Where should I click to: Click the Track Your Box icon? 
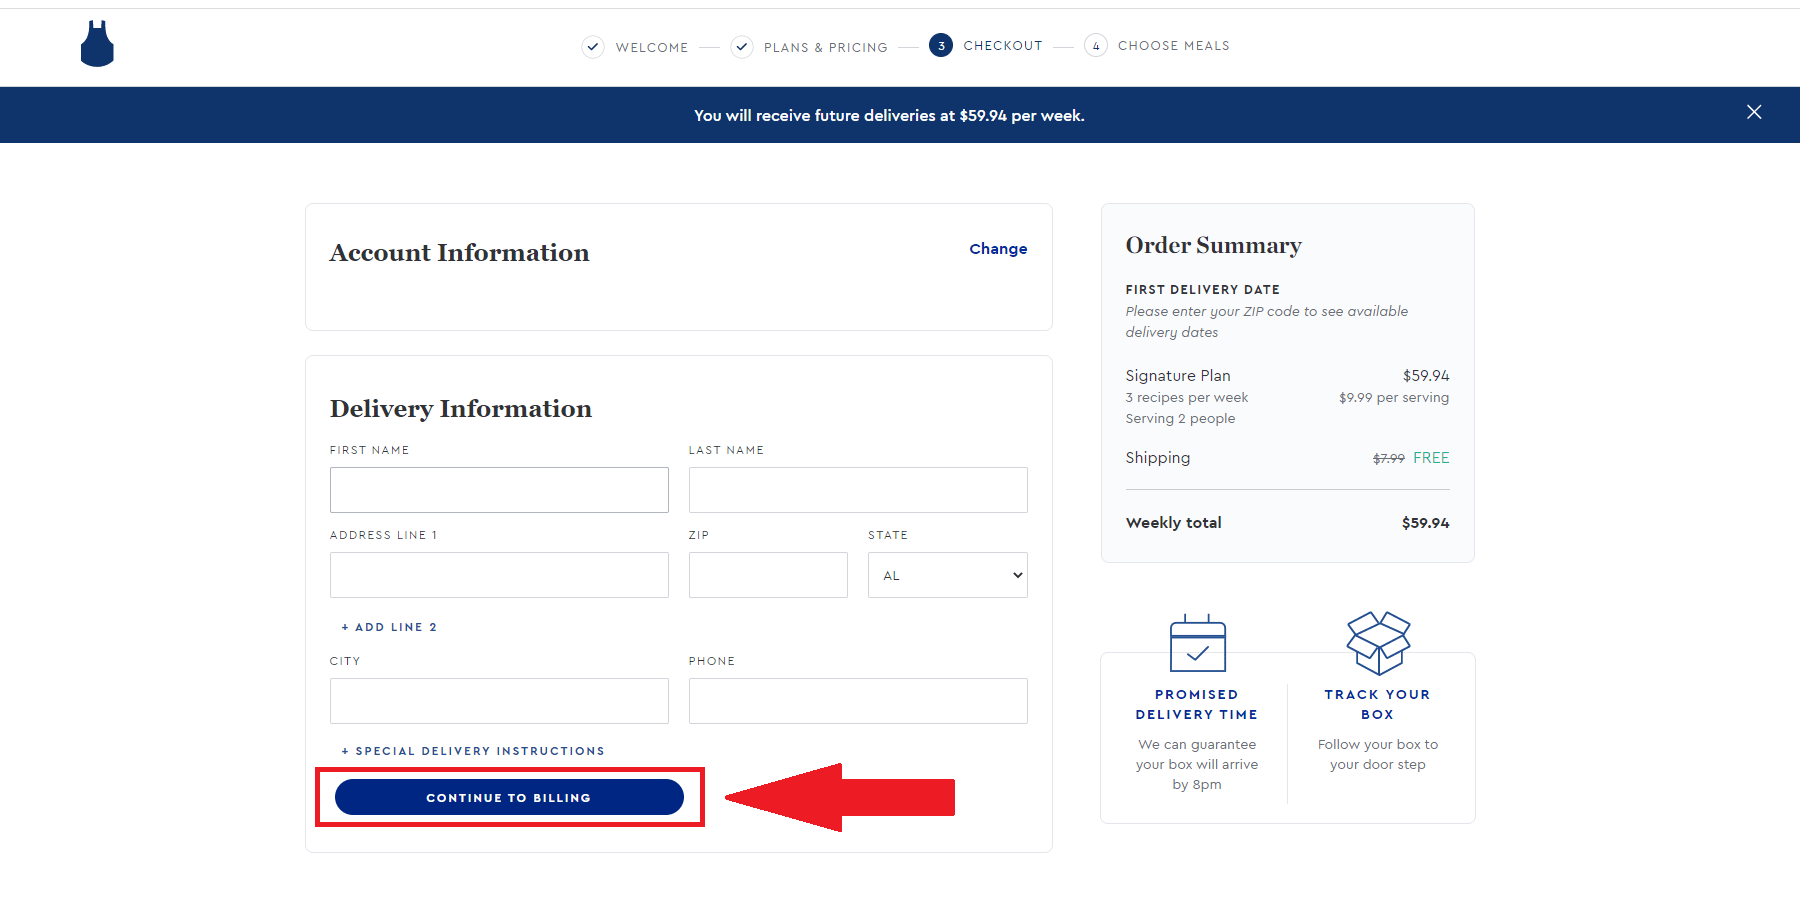1378,643
